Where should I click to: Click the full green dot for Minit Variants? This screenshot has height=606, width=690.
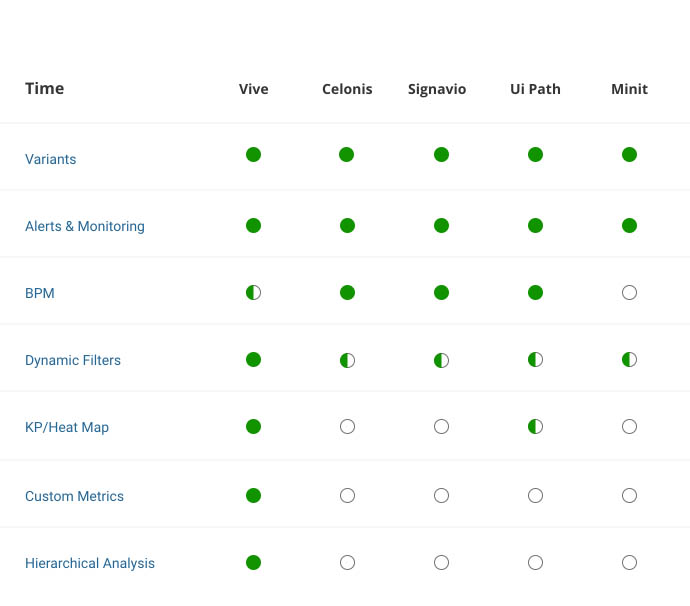[629, 154]
